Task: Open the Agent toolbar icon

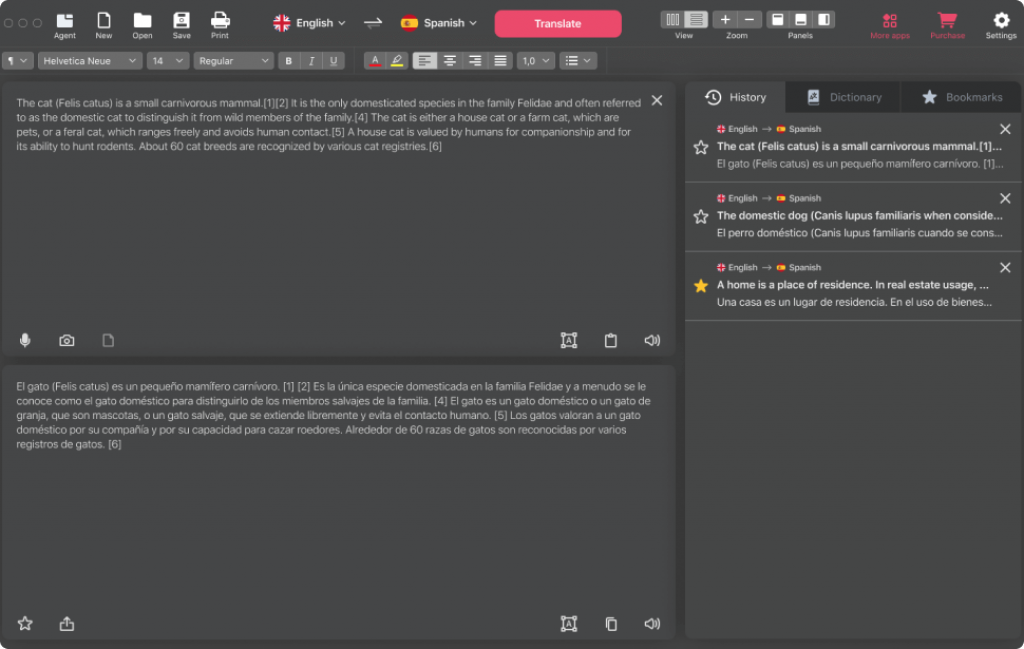Action: pos(64,22)
